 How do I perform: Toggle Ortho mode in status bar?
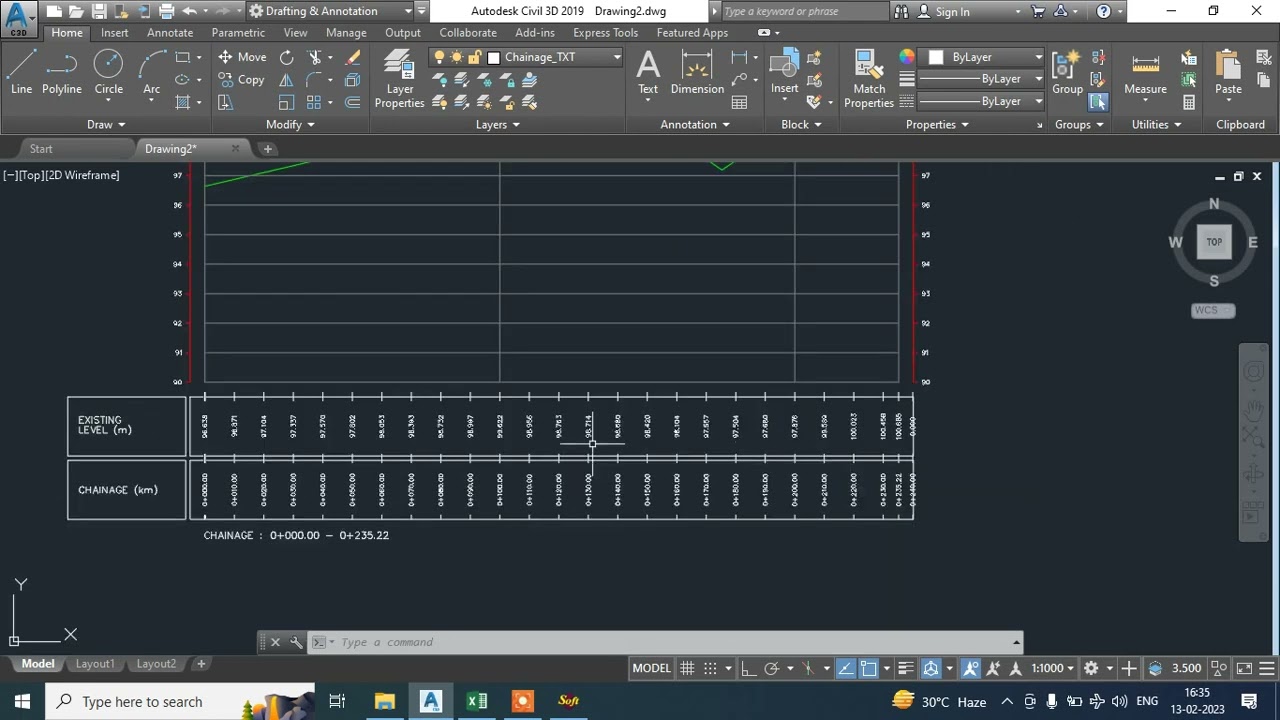pos(749,668)
